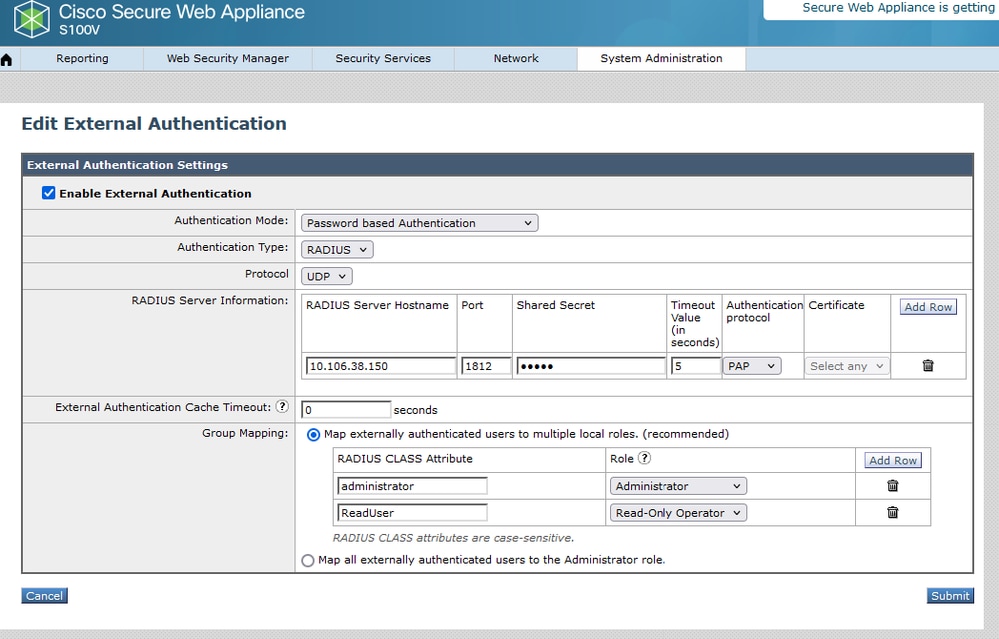
Task: Click the Shared Secret column header
Action: pyautogui.click(x=556, y=305)
